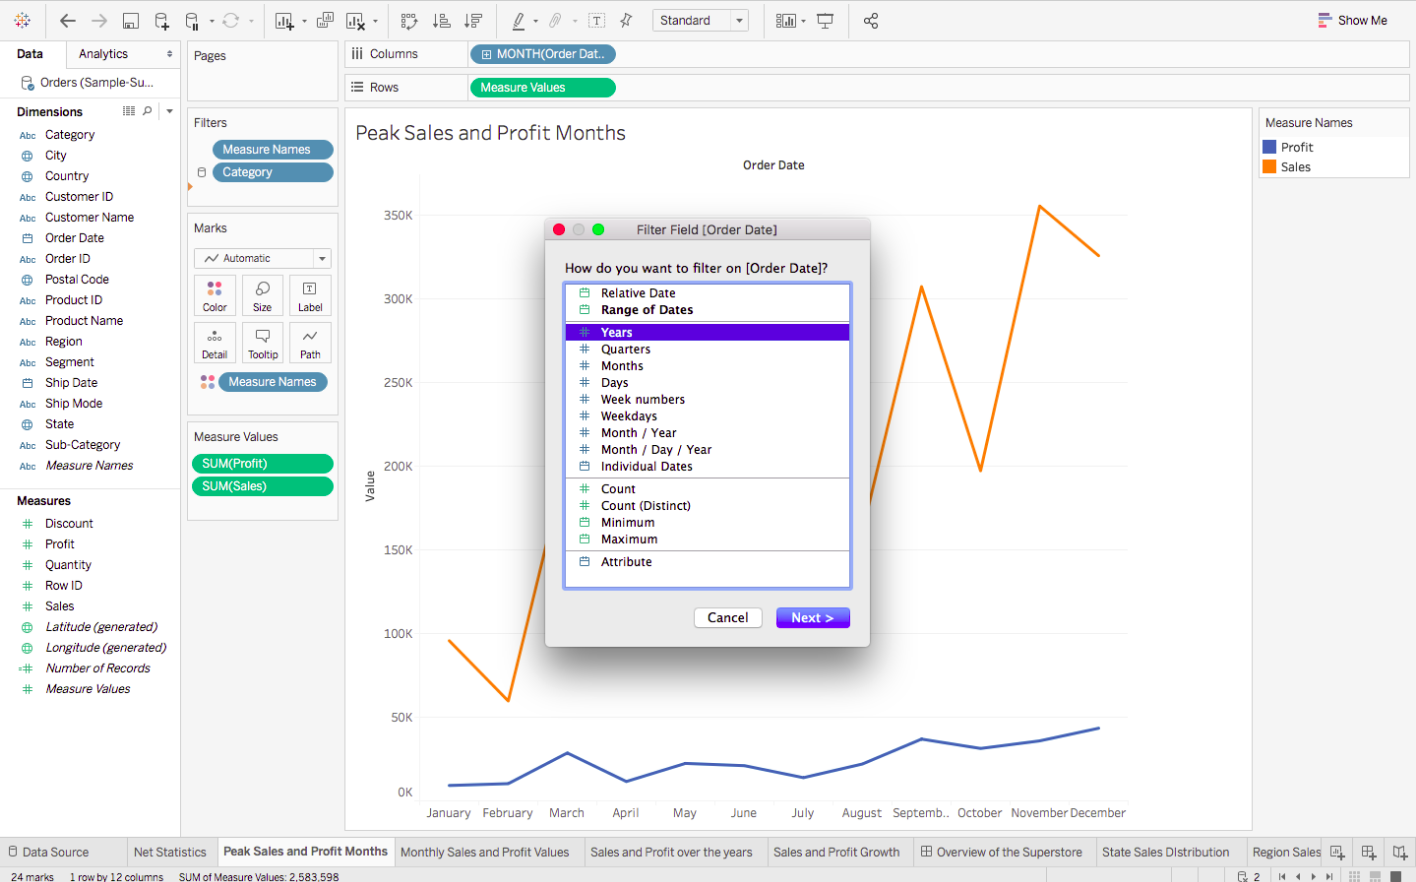Click the Sort Ascending icon

click(441, 20)
